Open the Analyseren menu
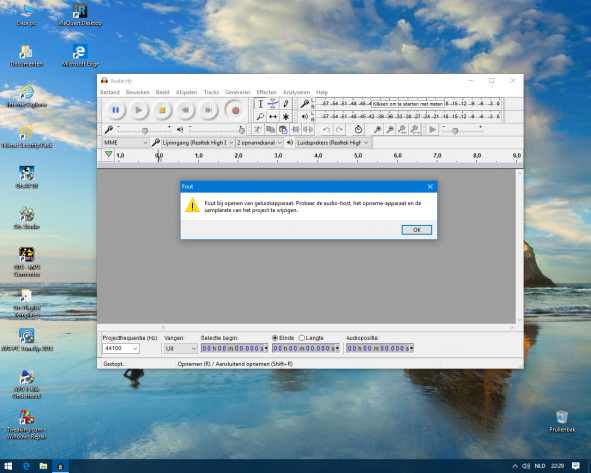Viewport: 591px width, 473px height. (x=296, y=92)
